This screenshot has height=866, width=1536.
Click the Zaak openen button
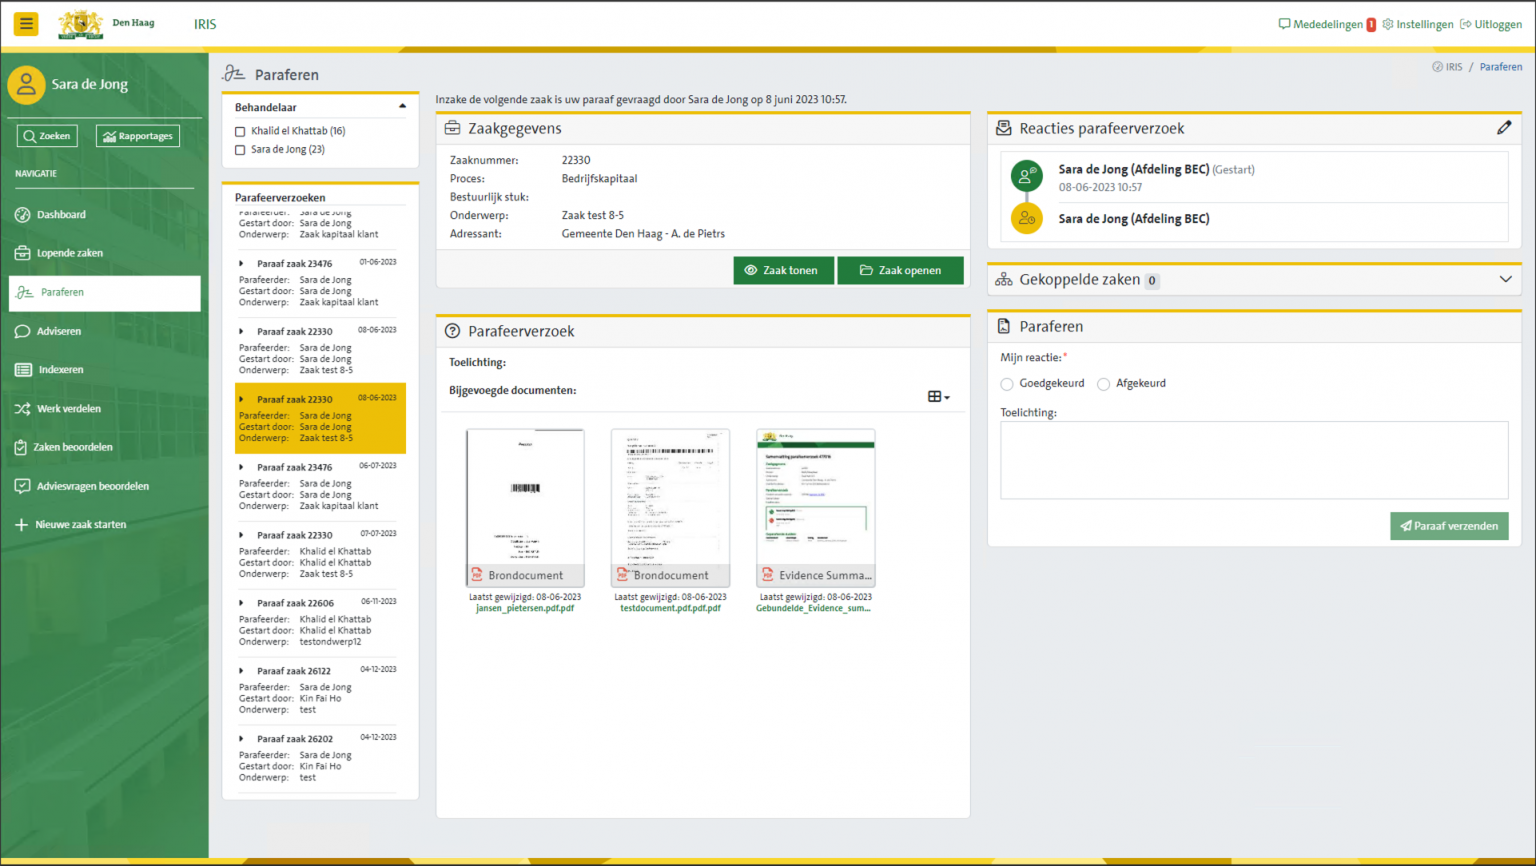(x=901, y=270)
